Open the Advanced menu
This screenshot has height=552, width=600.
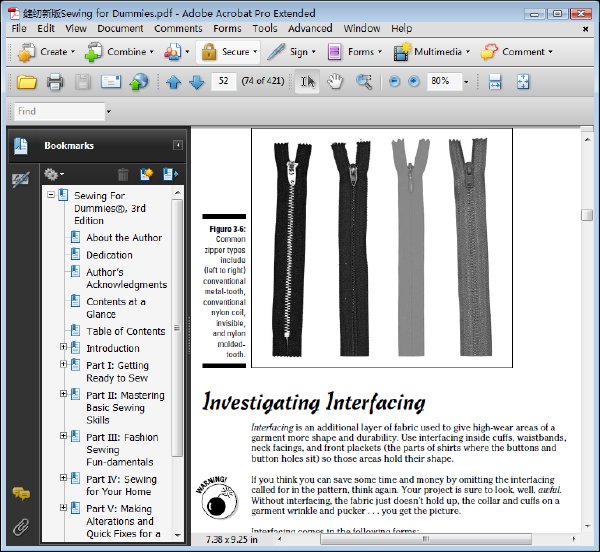[x=310, y=29]
